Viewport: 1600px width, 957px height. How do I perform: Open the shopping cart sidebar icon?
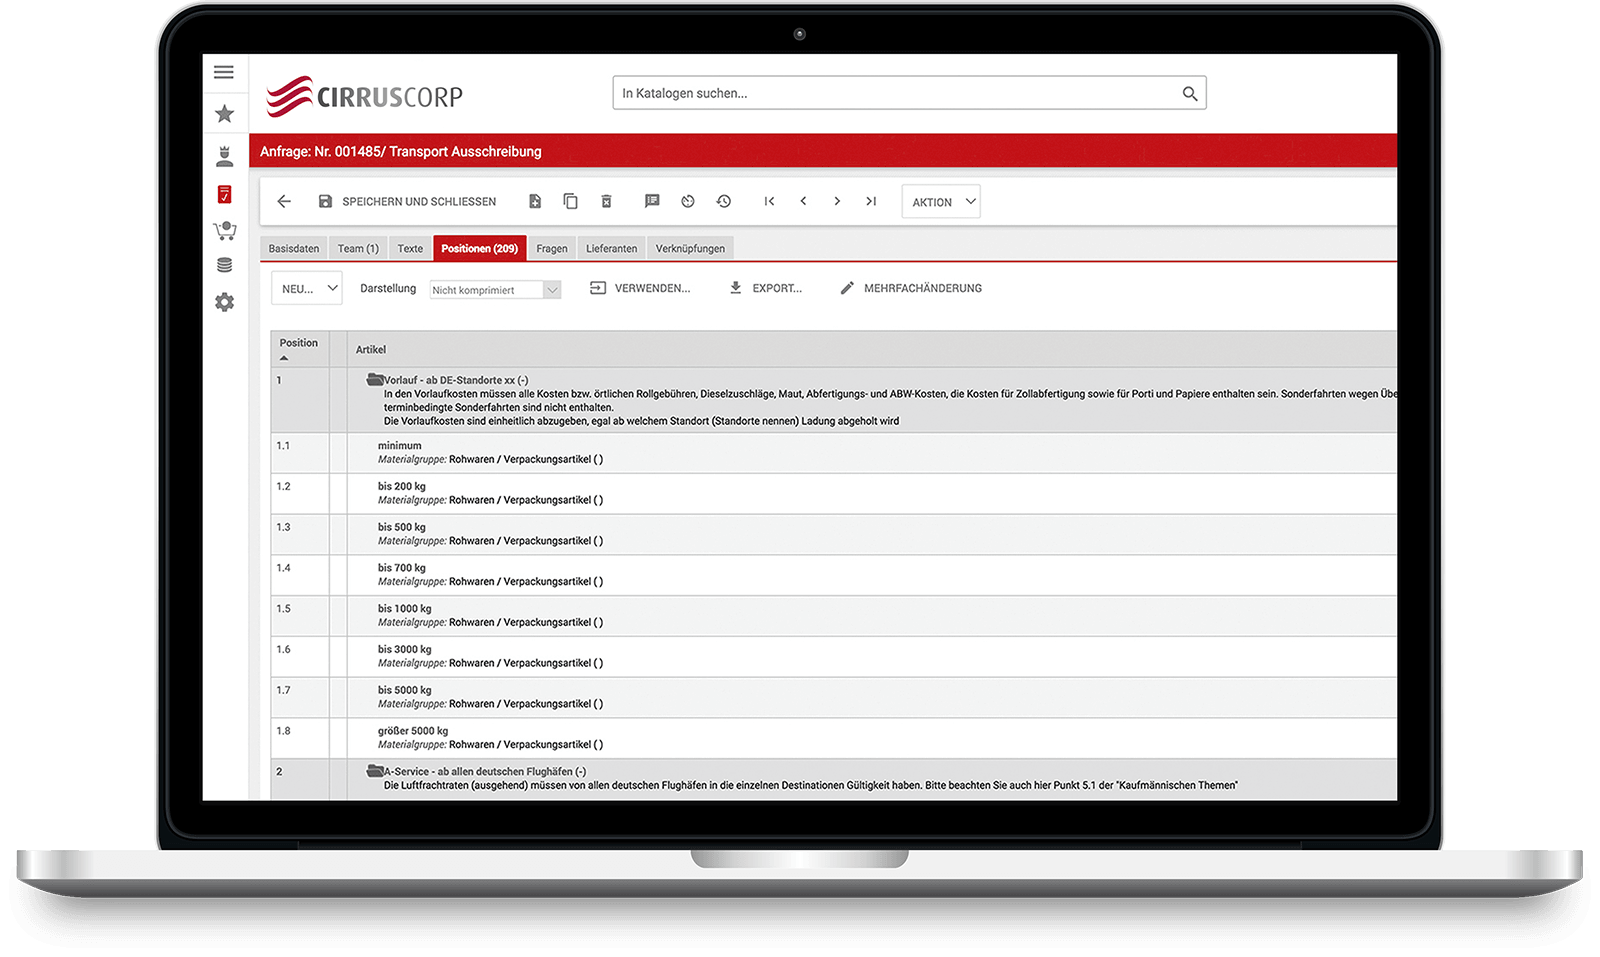click(224, 231)
